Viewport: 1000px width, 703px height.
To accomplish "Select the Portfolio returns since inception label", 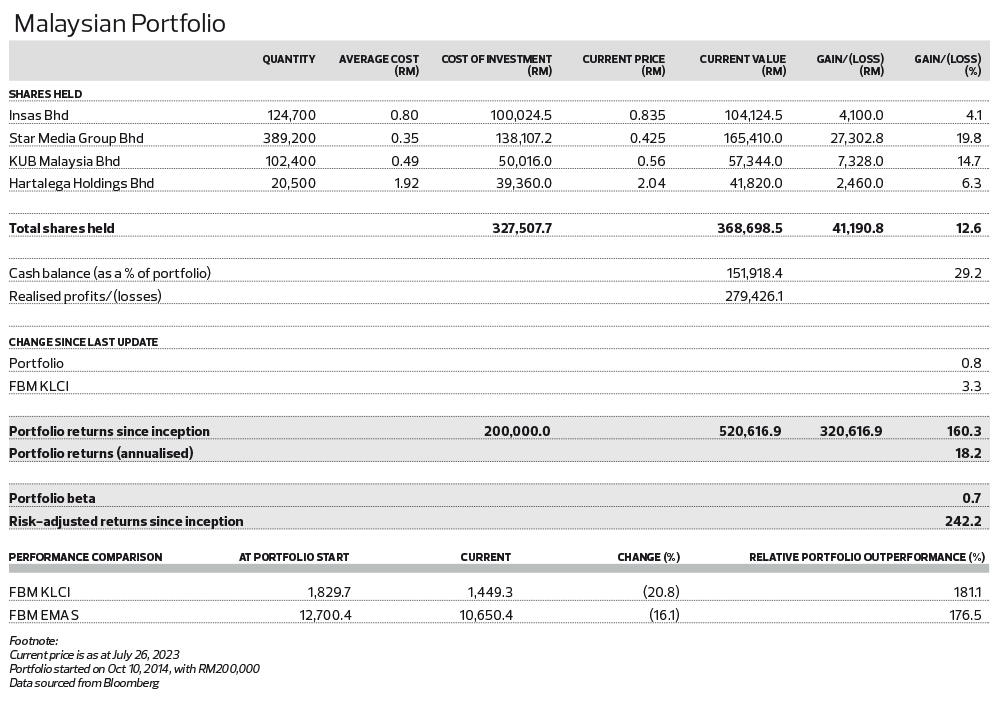I will point(109,431).
